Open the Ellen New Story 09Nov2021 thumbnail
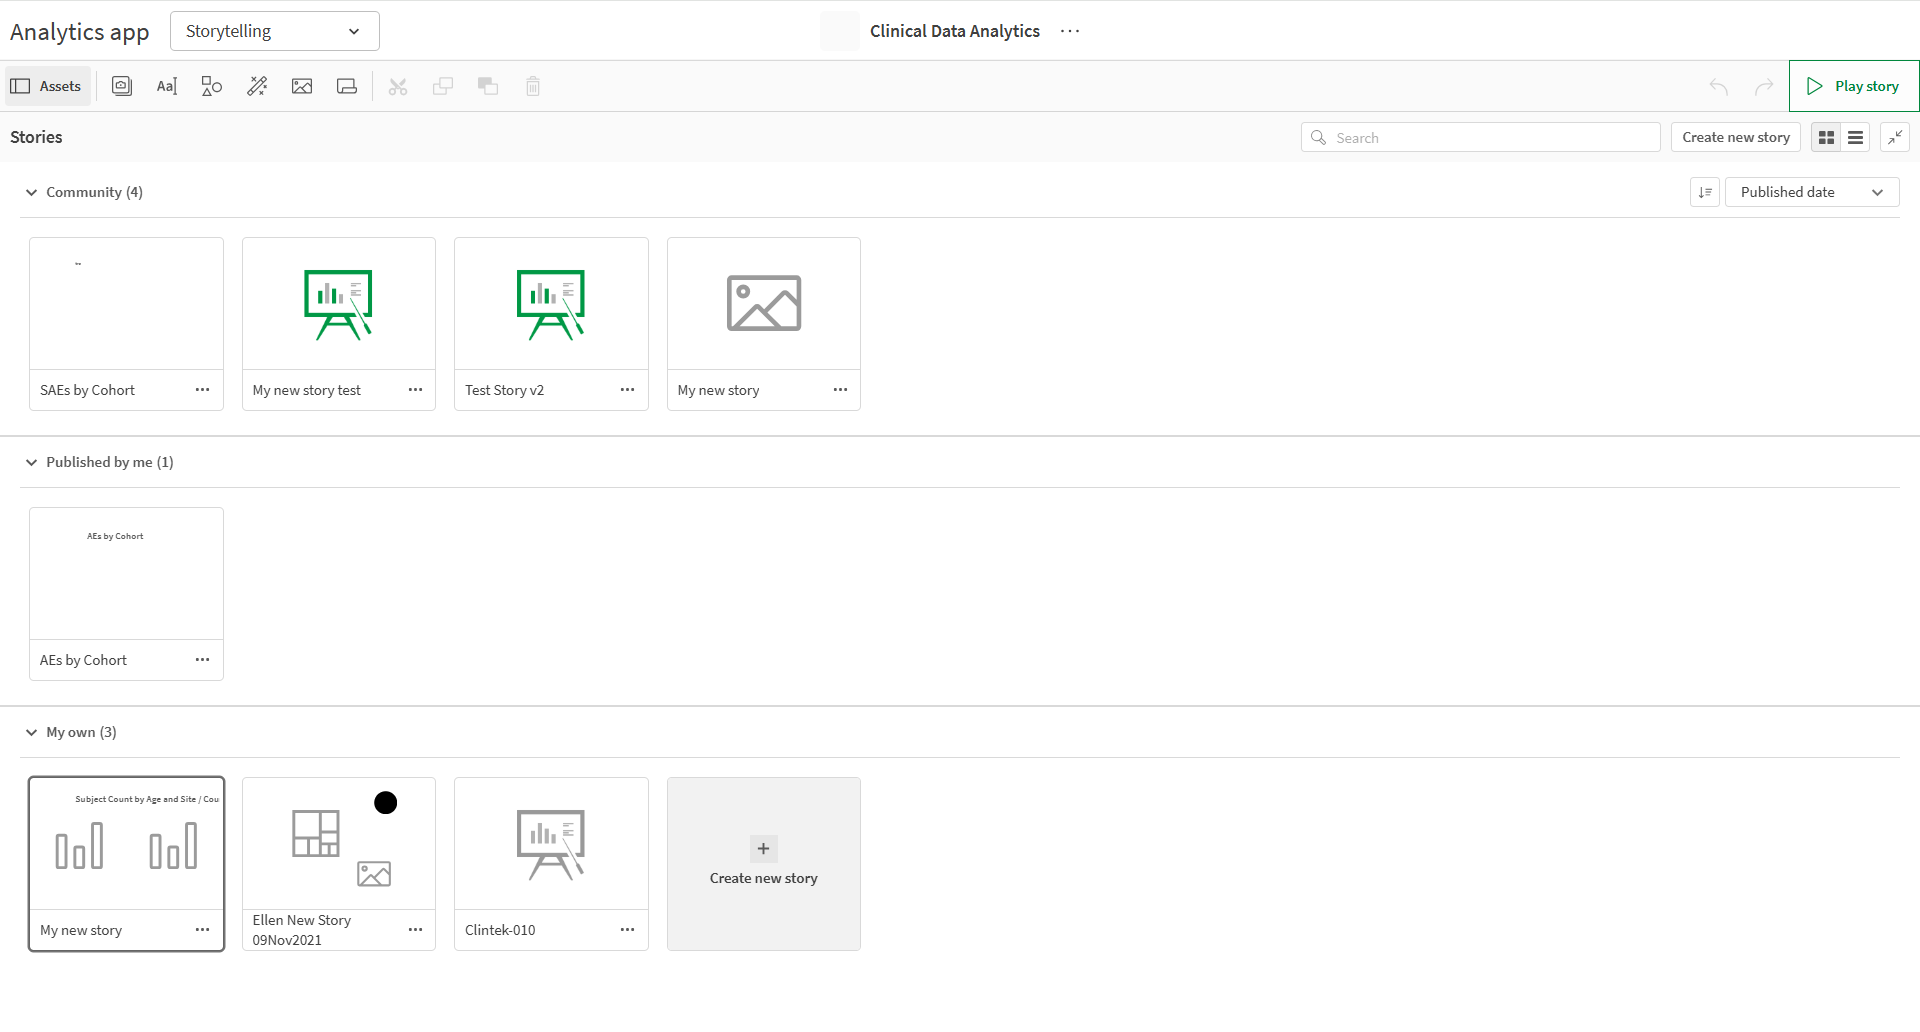 339,844
